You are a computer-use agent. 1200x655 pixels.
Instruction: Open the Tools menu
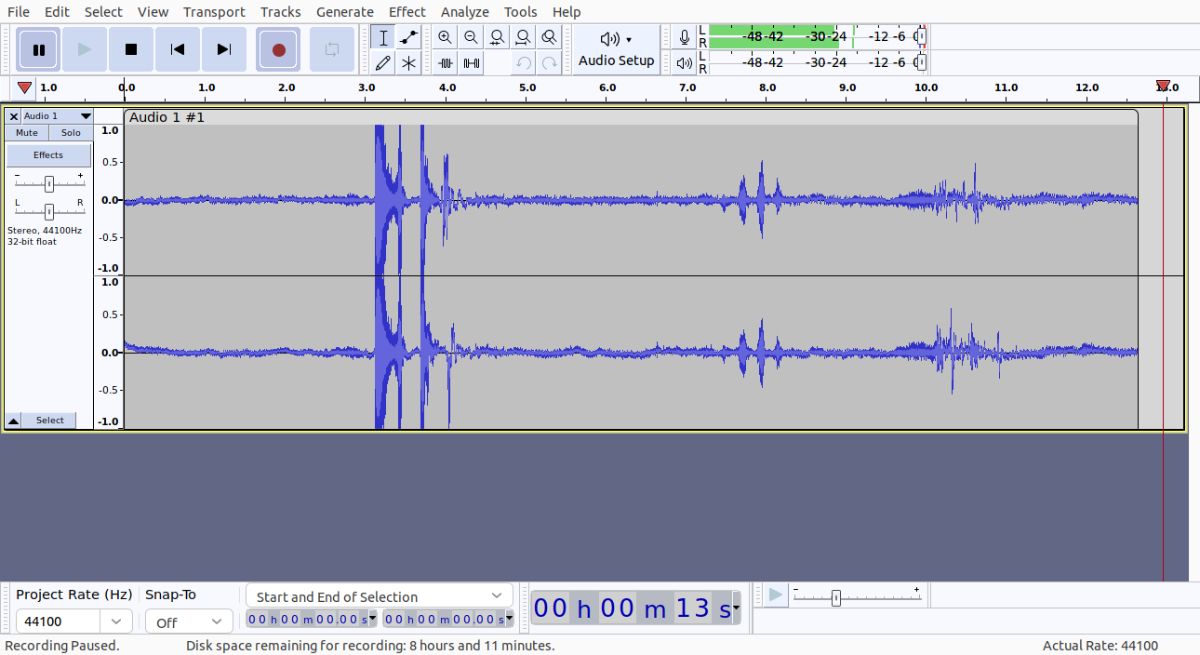pyautogui.click(x=520, y=12)
